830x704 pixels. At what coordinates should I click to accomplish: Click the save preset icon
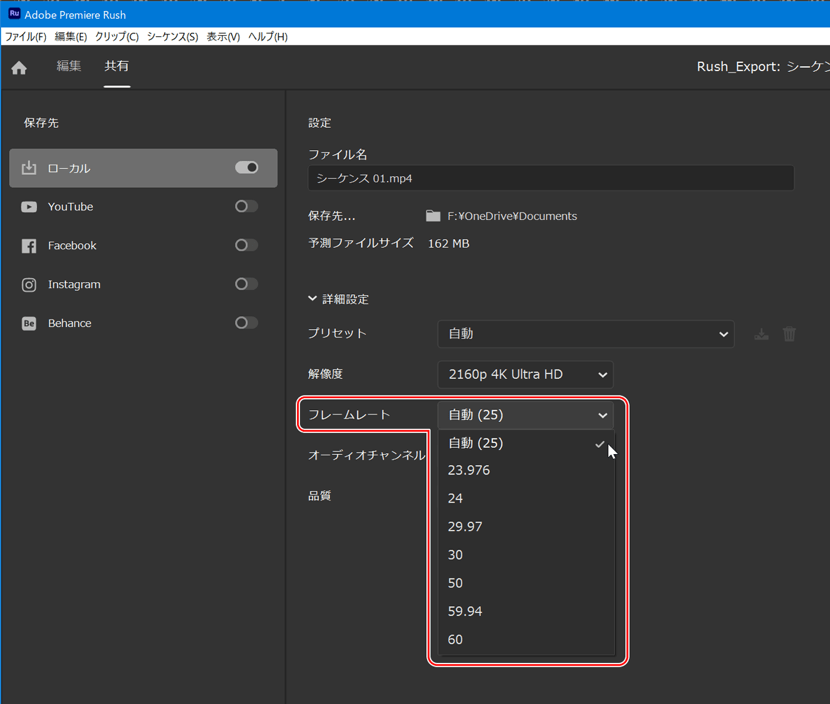tap(761, 334)
